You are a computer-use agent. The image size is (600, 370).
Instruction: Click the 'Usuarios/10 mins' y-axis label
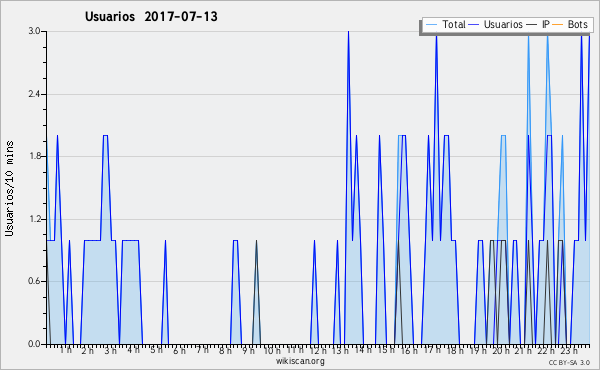[10, 189]
